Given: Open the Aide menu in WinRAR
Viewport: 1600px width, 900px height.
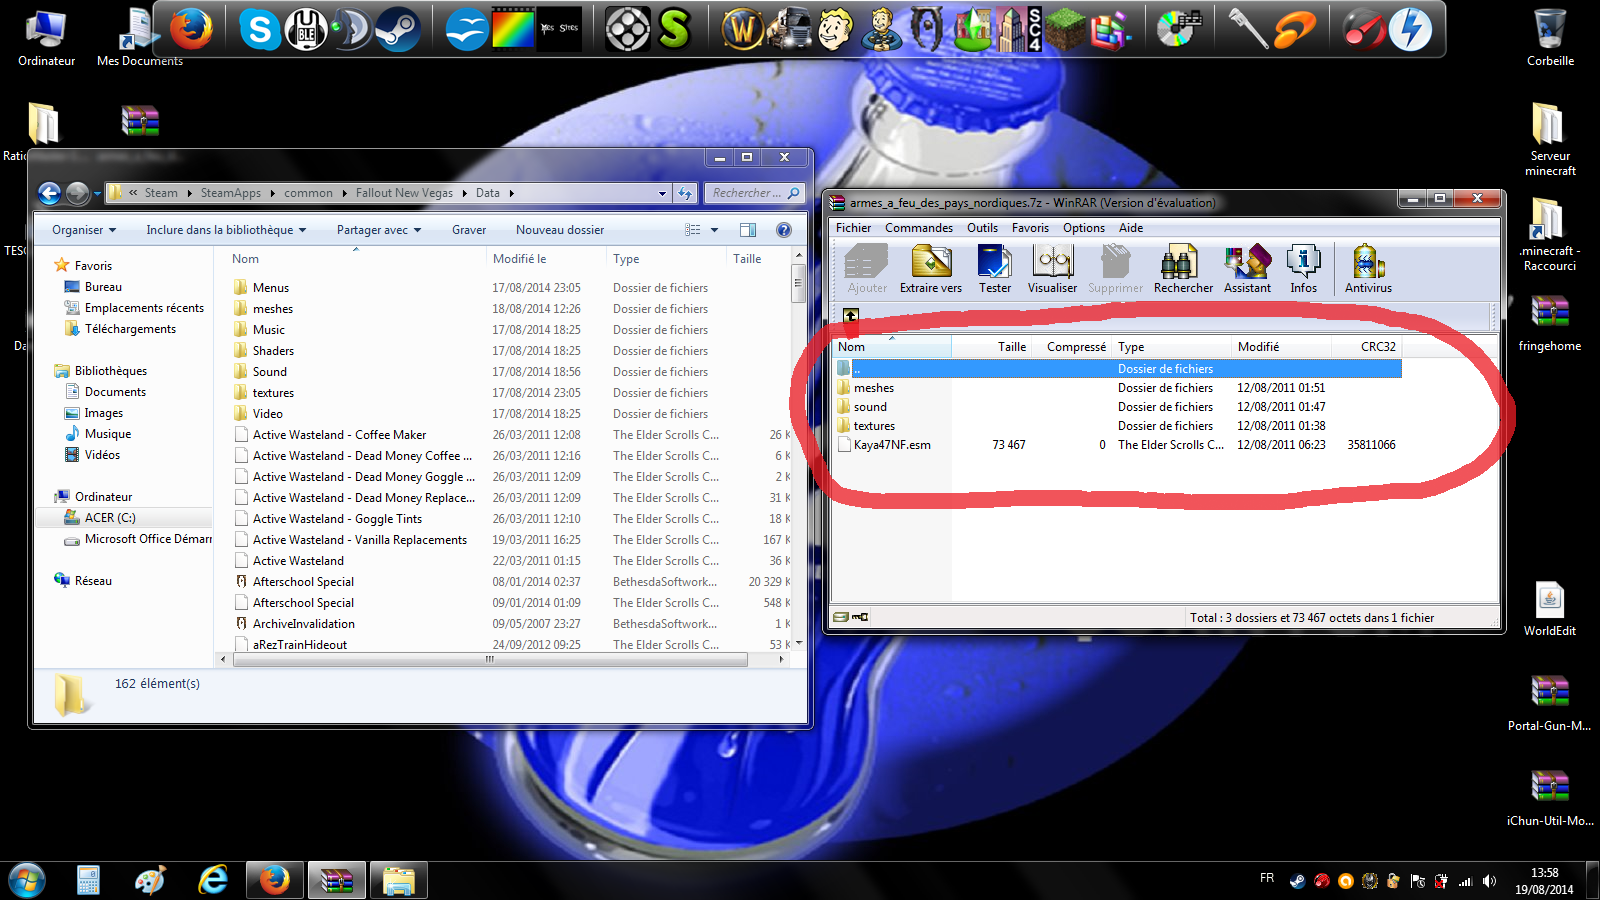Looking at the screenshot, I should [x=1131, y=228].
